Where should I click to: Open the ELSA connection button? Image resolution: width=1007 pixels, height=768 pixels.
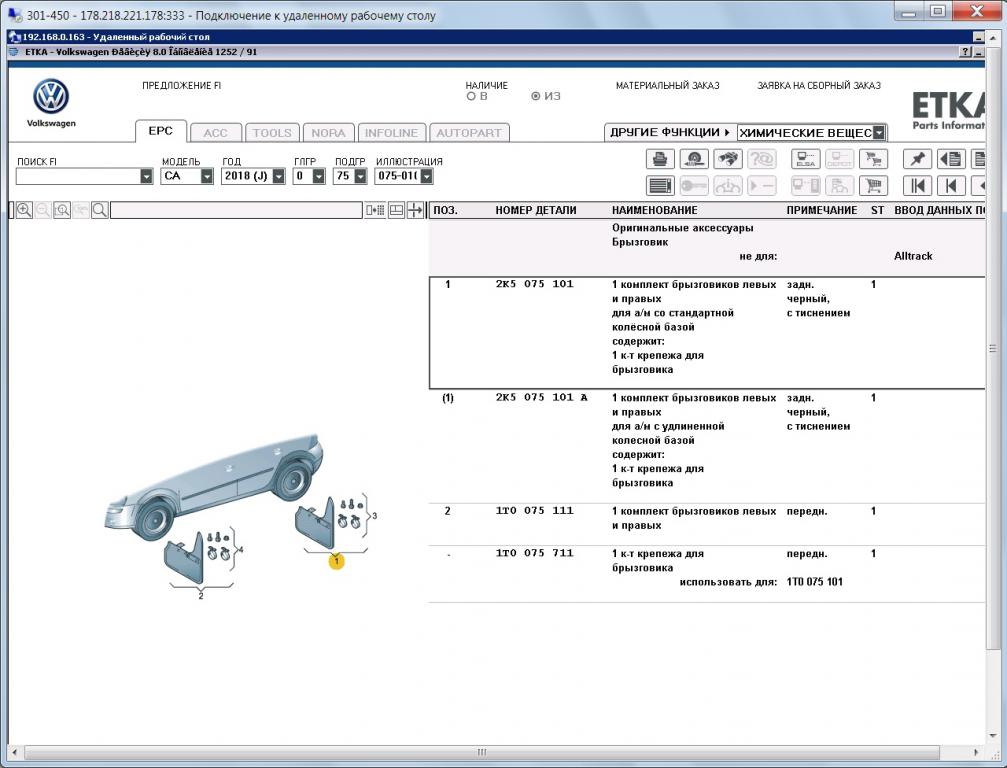click(x=805, y=159)
